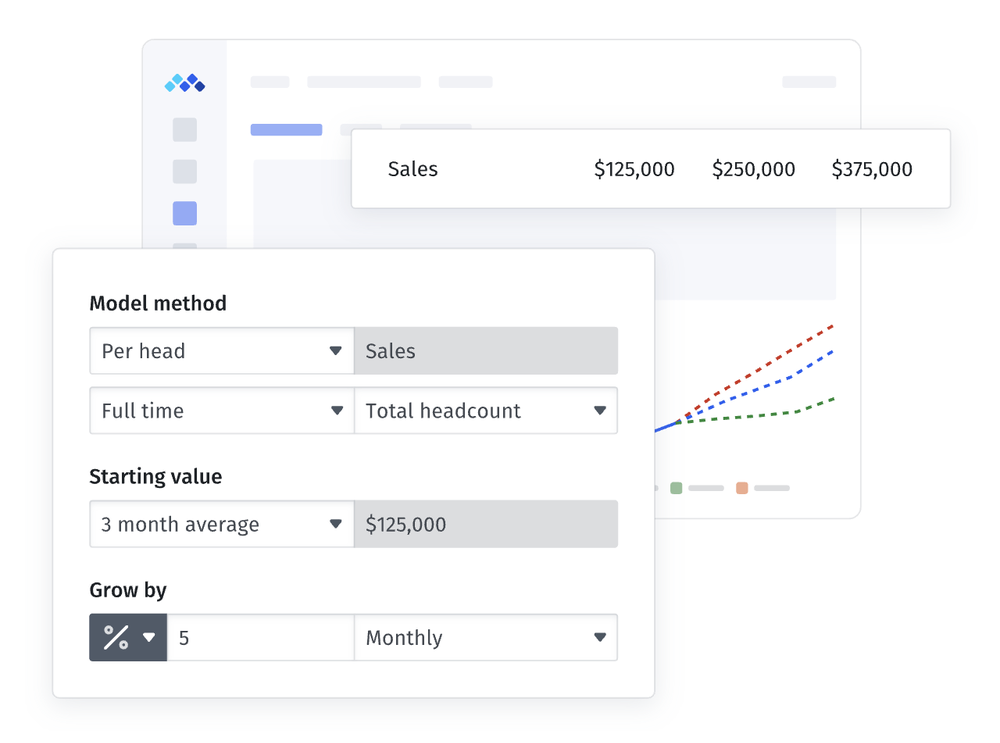This screenshot has width=1000, height=743.
Task: Open the Monthly frequency dropdown
Action: 486,637
